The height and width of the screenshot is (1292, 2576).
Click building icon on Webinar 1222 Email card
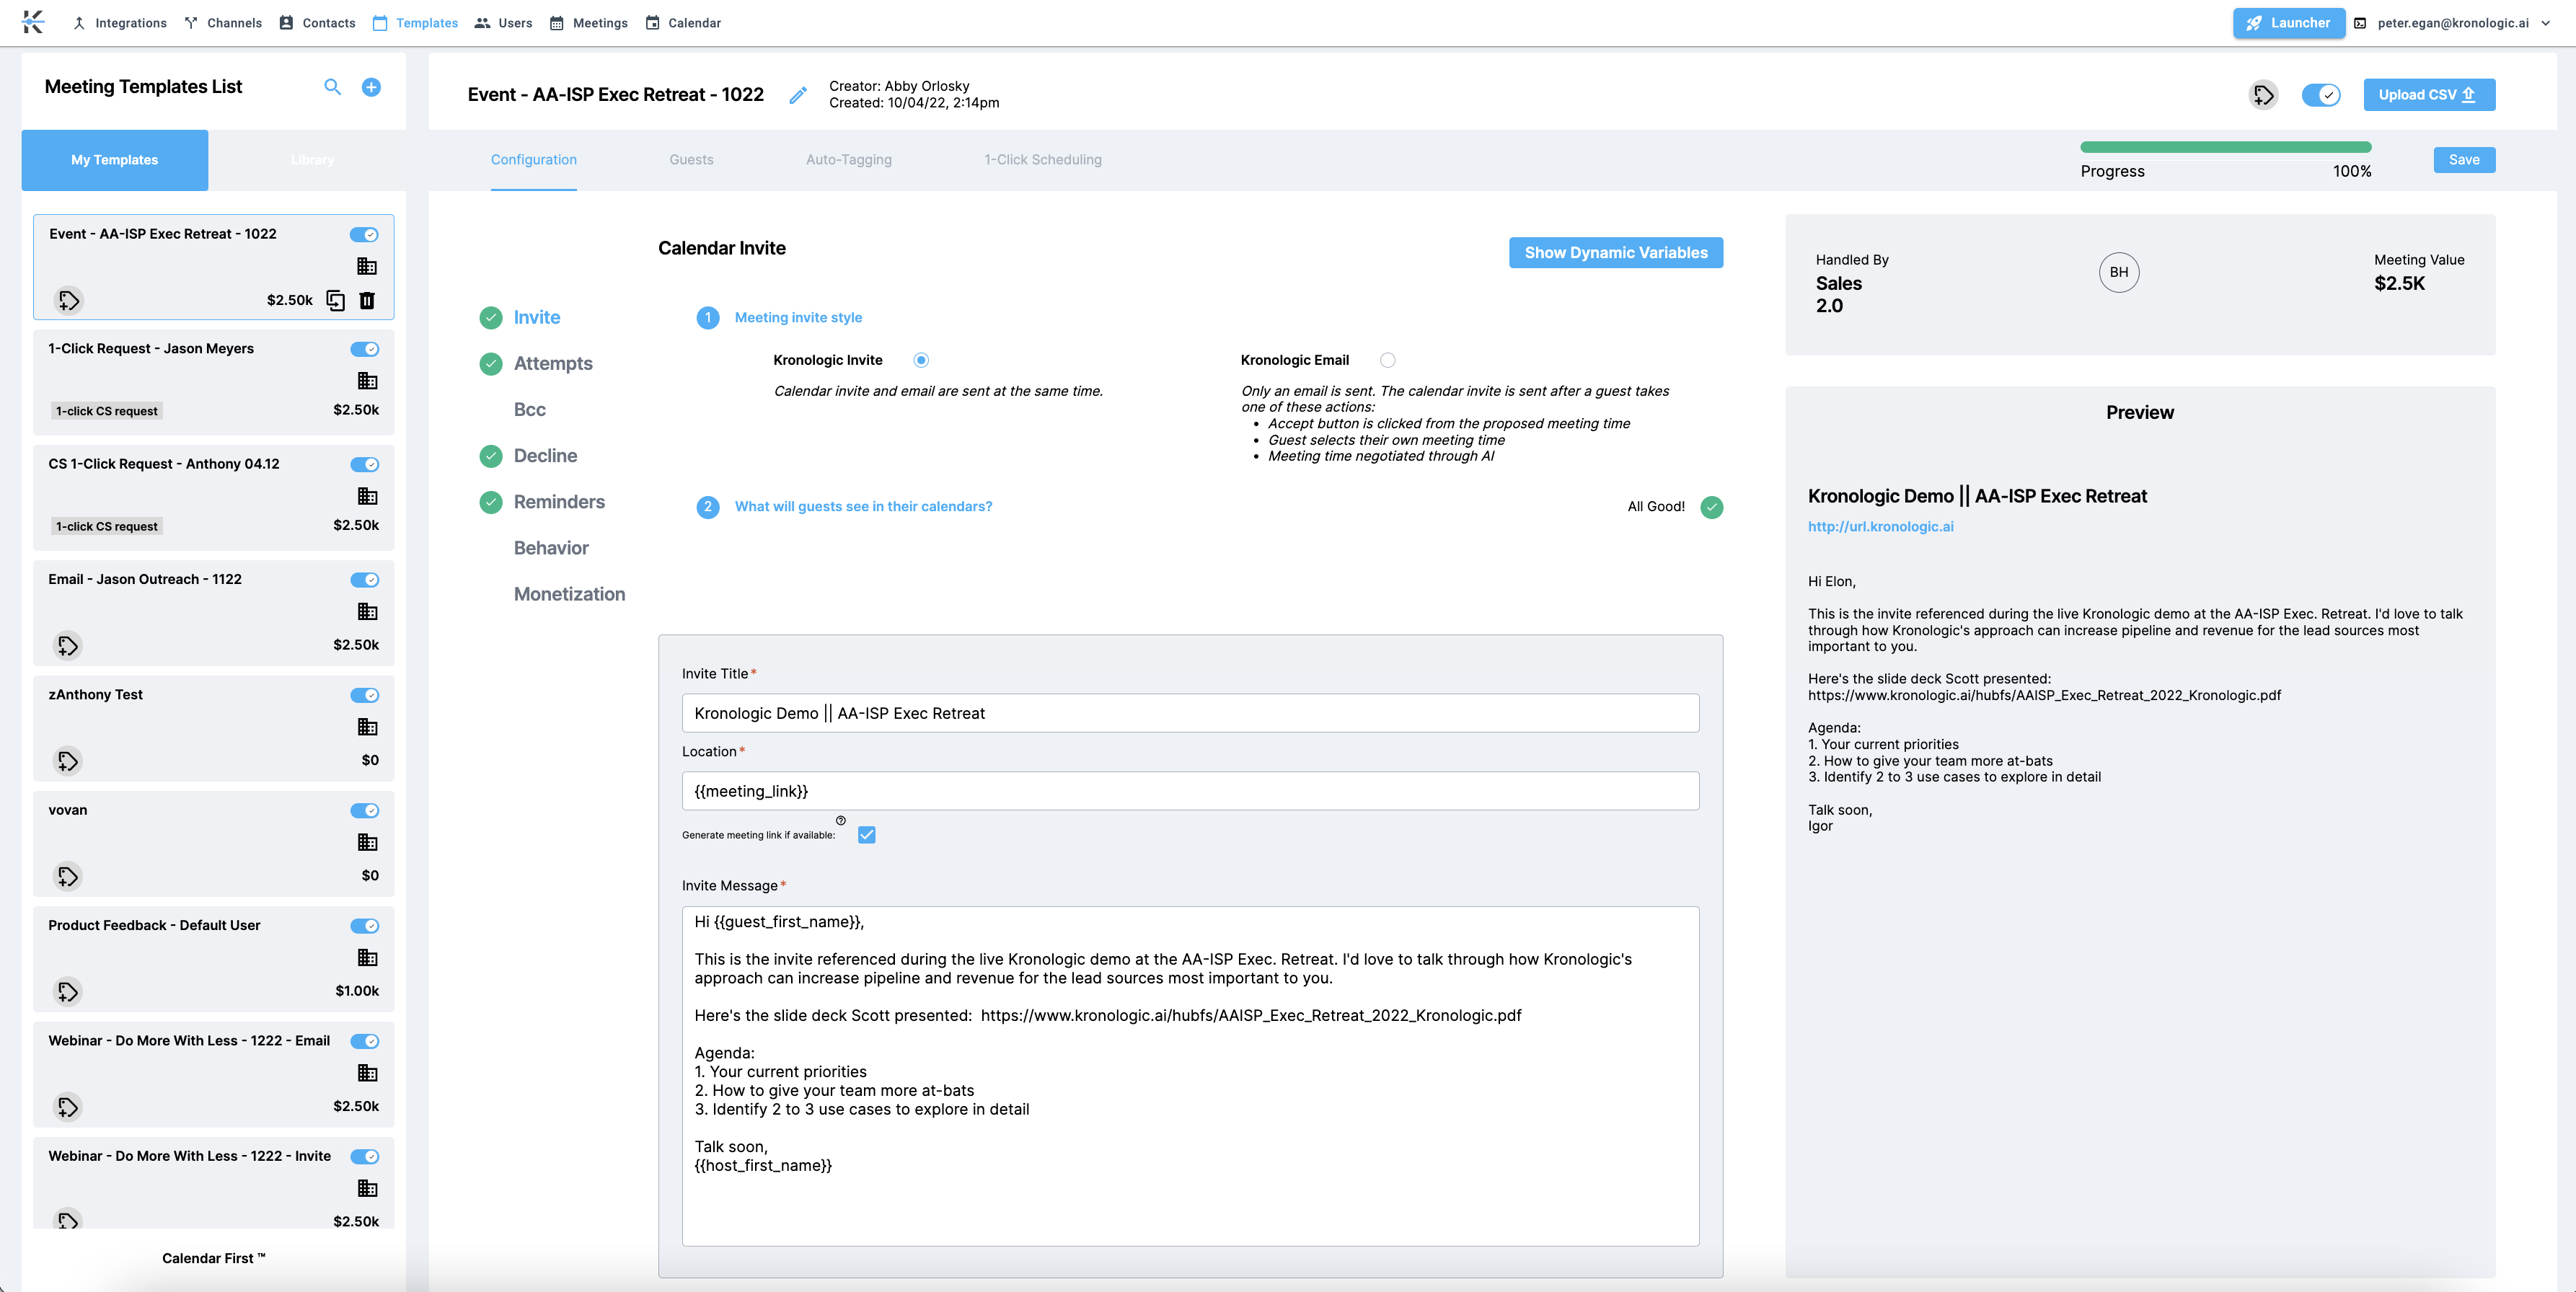click(367, 1073)
